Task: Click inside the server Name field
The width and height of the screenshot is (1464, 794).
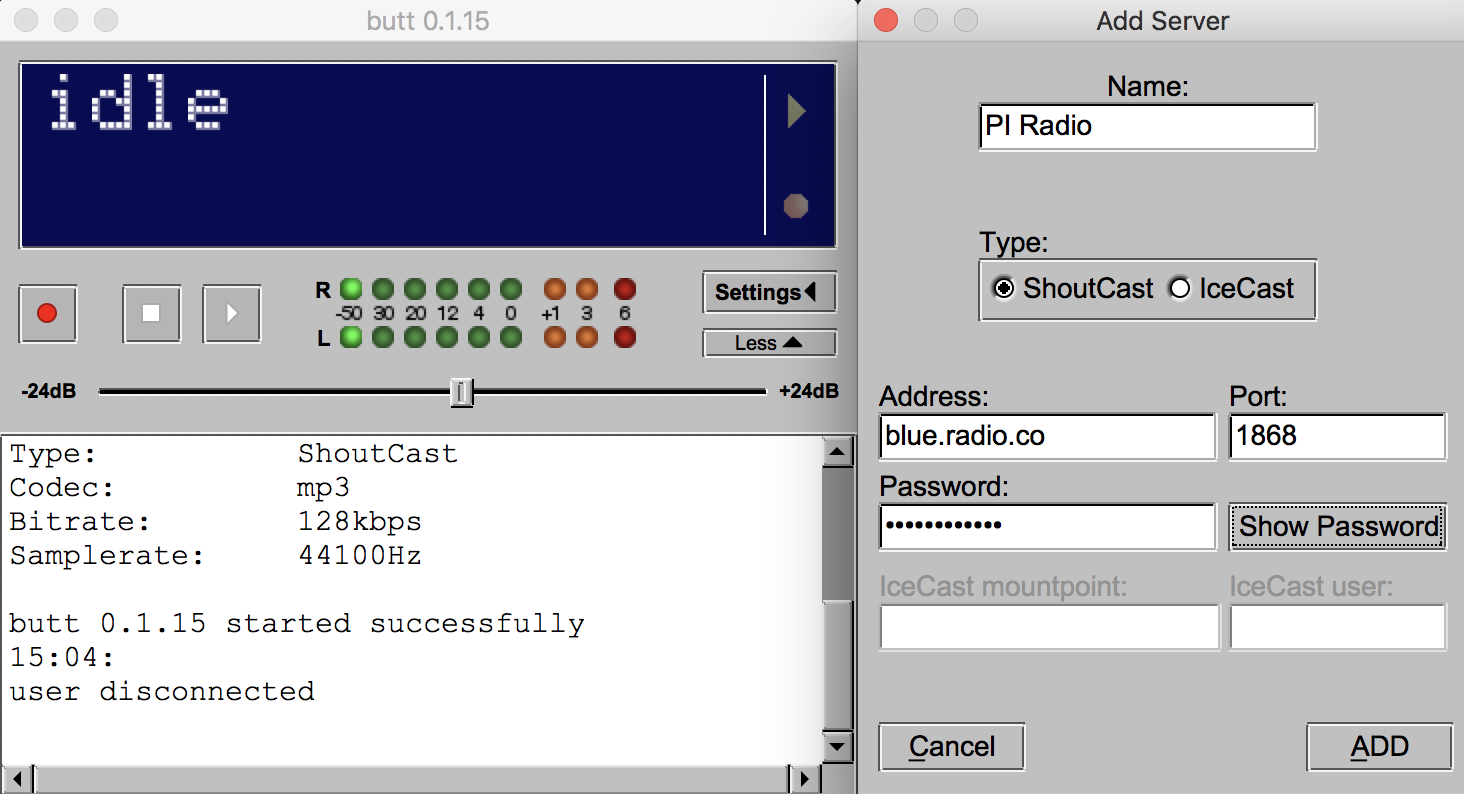Action: pos(1147,126)
